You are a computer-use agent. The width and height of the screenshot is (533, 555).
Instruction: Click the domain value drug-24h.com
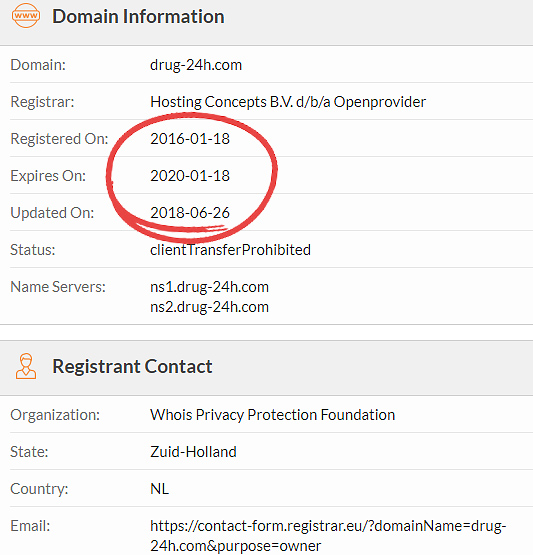coord(196,65)
